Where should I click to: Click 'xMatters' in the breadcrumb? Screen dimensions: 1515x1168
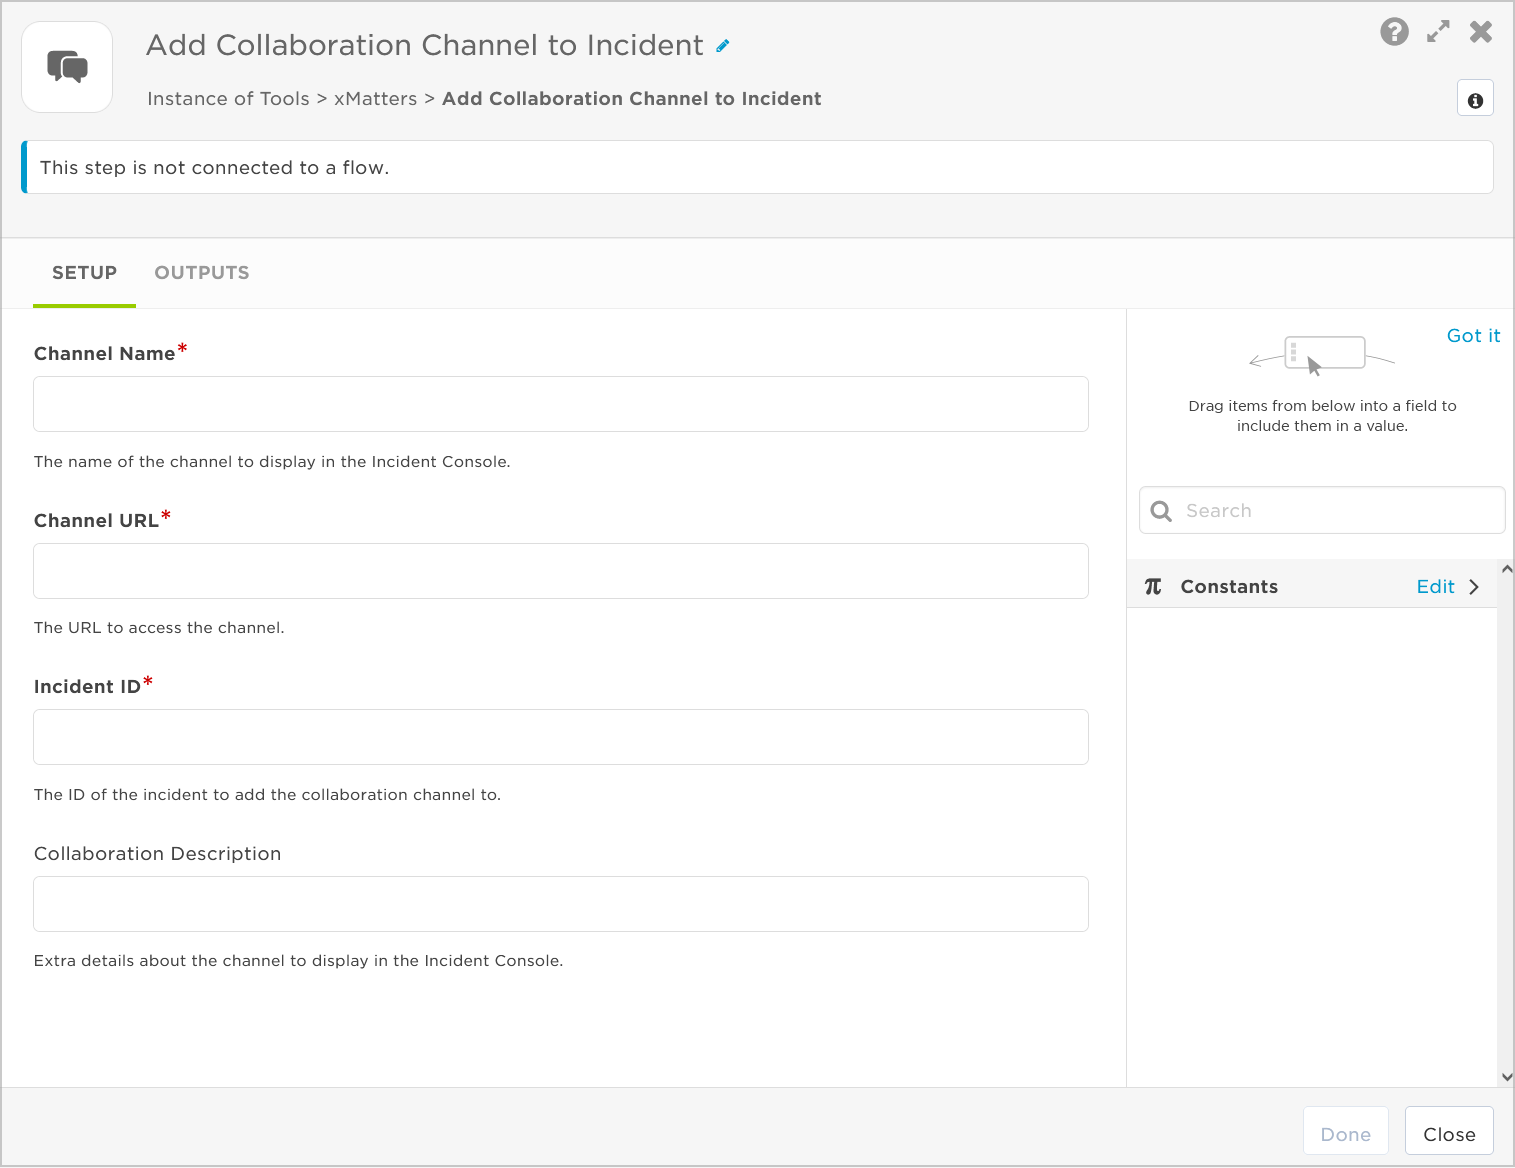375,99
